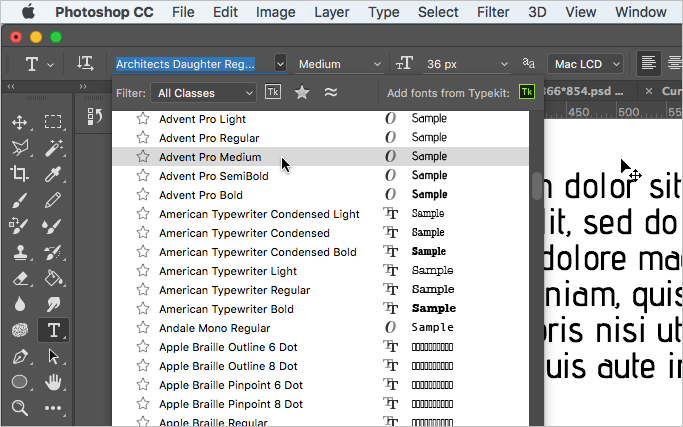
Task: Select the History Brush tool
Action: tap(53, 252)
